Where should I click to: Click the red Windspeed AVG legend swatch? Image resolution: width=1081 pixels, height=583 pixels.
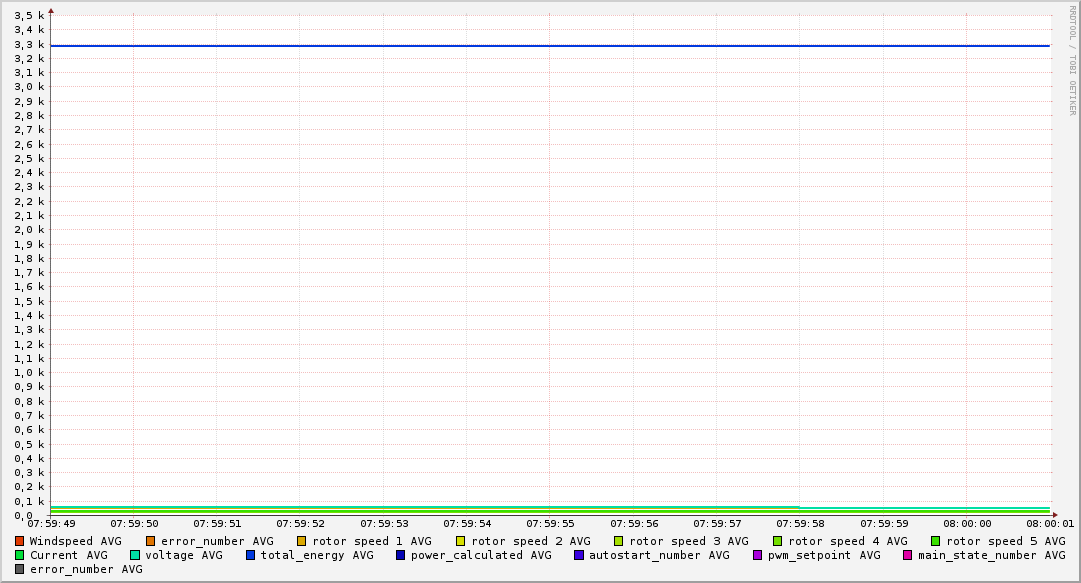(x=19, y=541)
